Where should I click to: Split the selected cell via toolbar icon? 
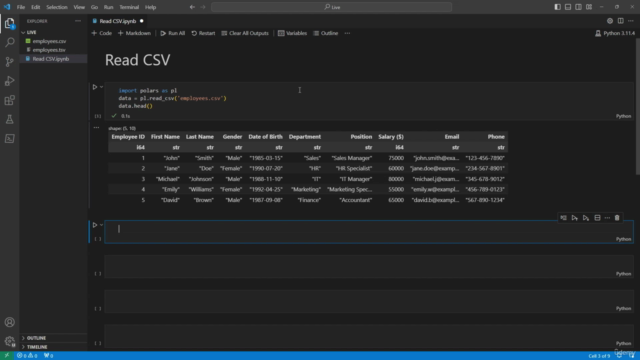click(x=598, y=218)
